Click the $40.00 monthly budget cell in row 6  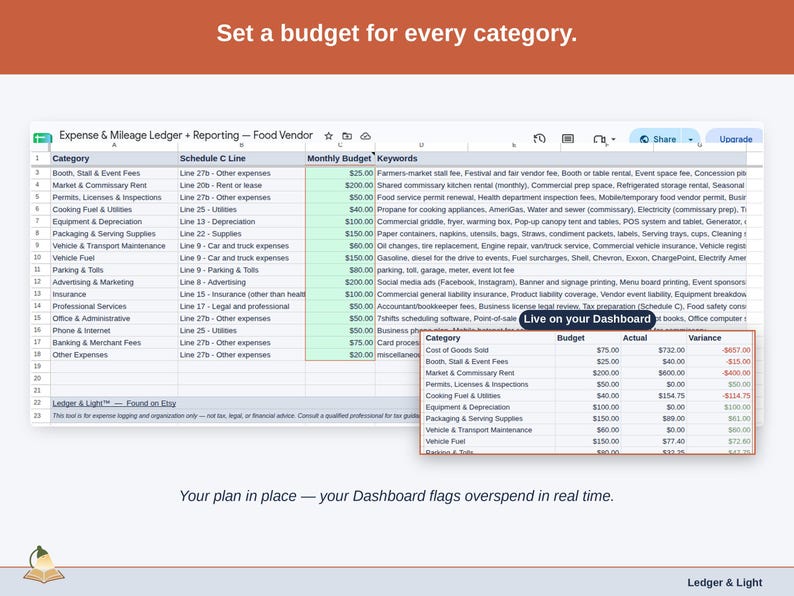pyautogui.click(x=340, y=210)
